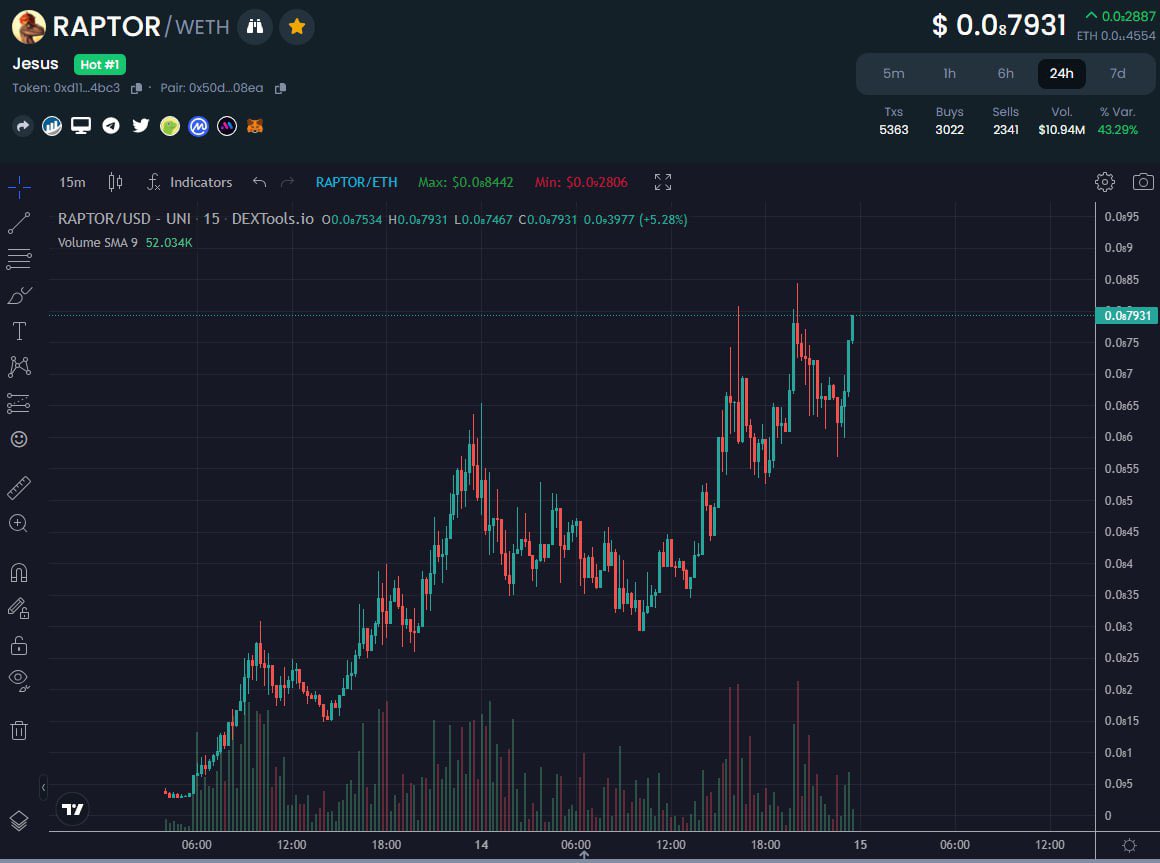Select the zoom in tool

[19, 524]
